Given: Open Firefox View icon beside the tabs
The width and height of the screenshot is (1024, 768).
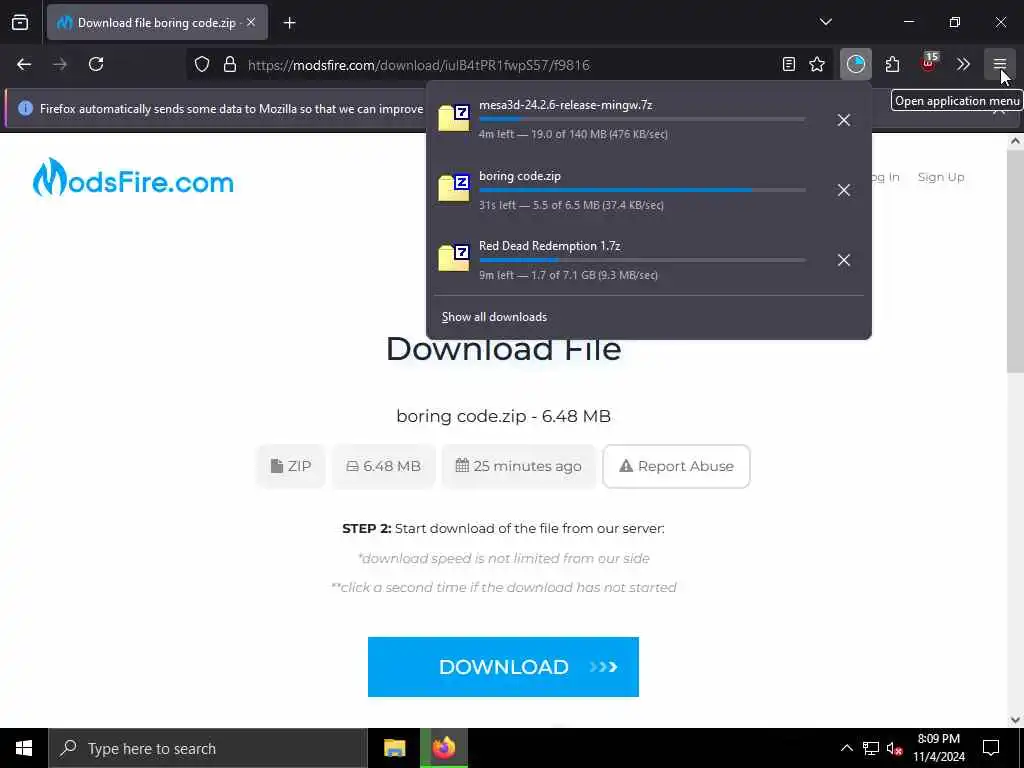Looking at the screenshot, I should coord(20,22).
